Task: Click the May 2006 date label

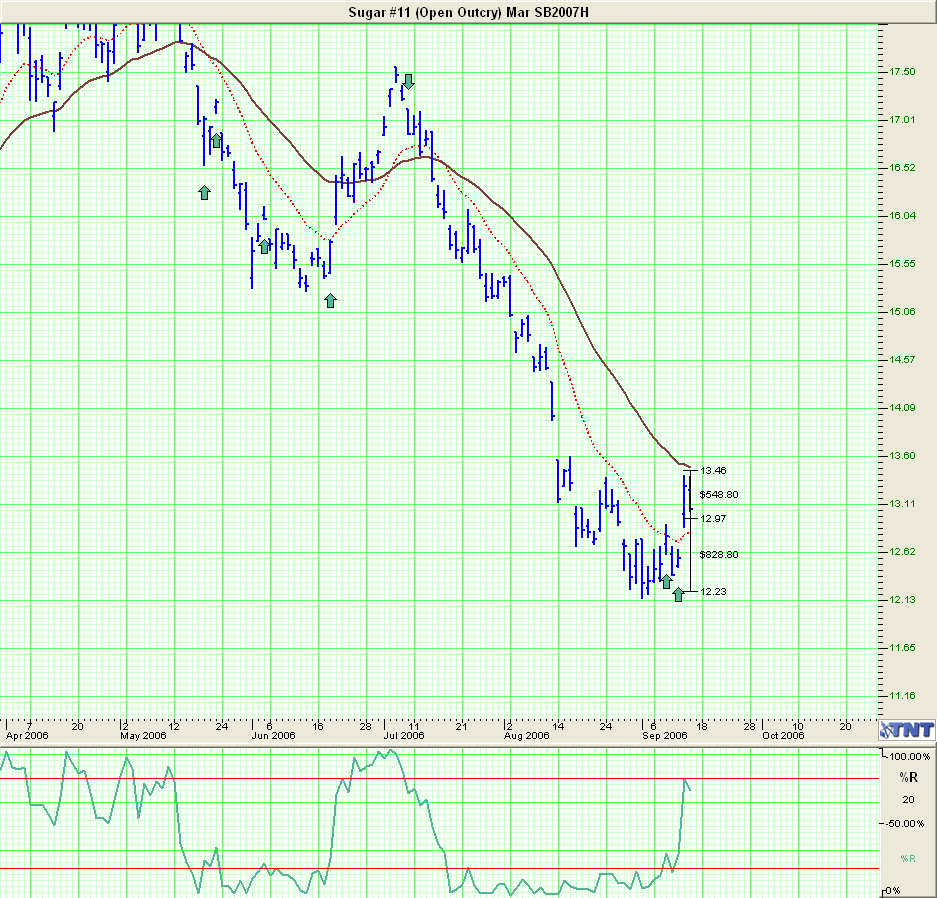Action: click(143, 735)
